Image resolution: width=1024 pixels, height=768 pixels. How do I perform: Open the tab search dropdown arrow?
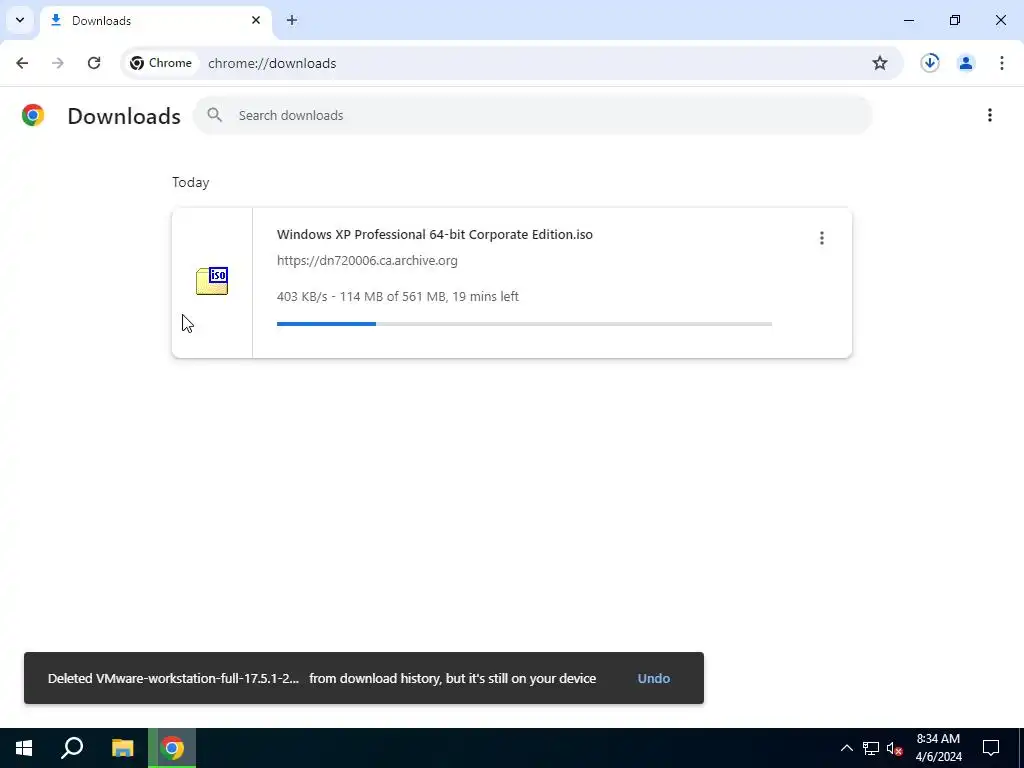pyautogui.click(x=20, y=20)
